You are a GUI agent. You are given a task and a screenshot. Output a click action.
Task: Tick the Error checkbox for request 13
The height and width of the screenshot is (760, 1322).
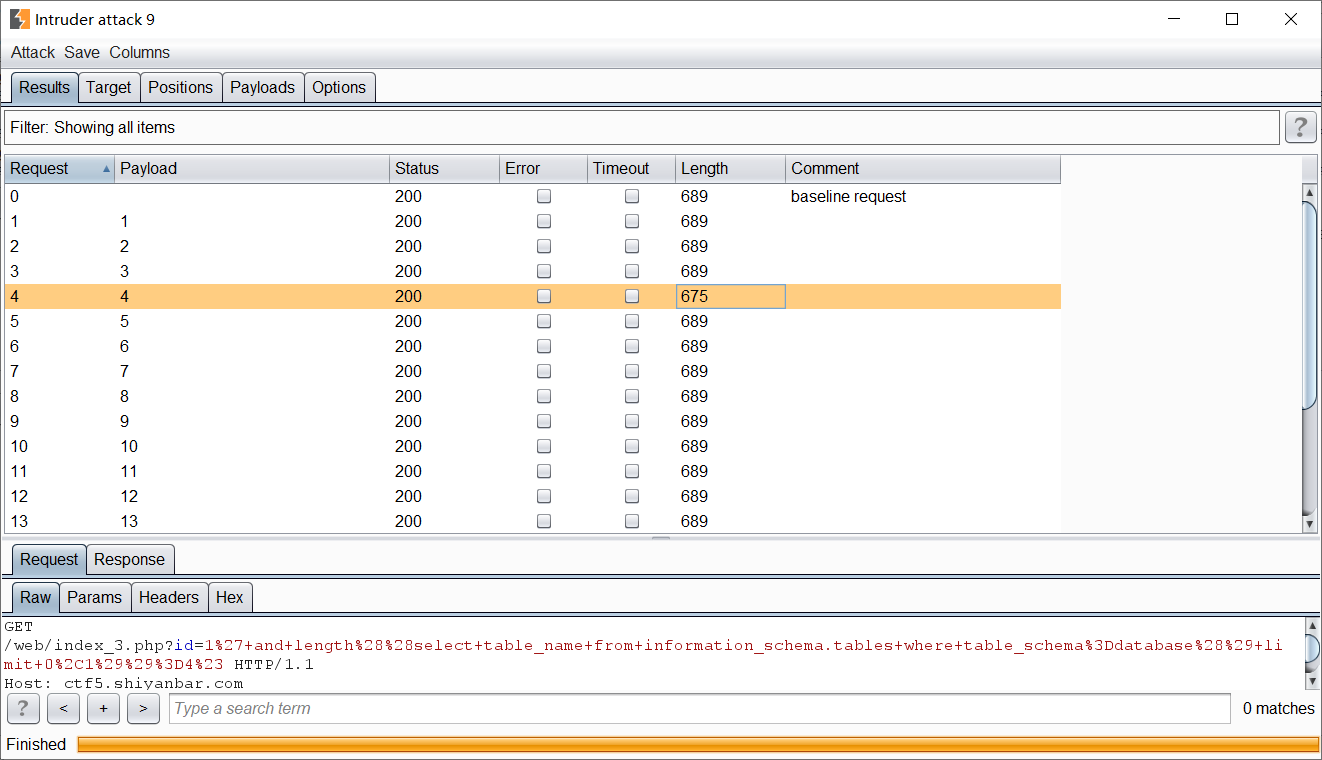click(544, 522)
